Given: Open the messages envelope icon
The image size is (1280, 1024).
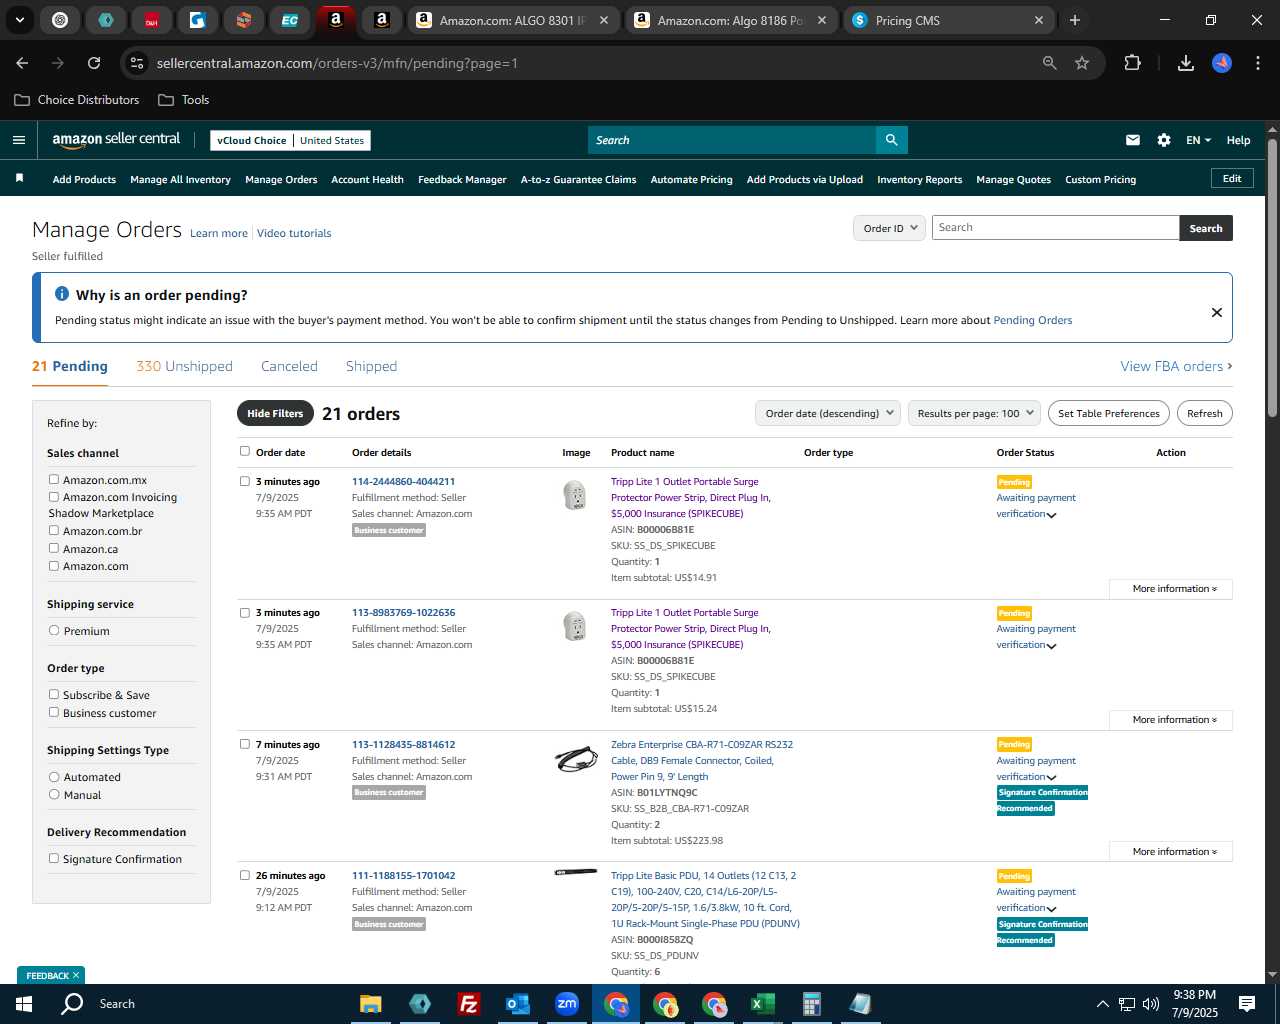Looking at the screenshot, I should coord(1133,140).
